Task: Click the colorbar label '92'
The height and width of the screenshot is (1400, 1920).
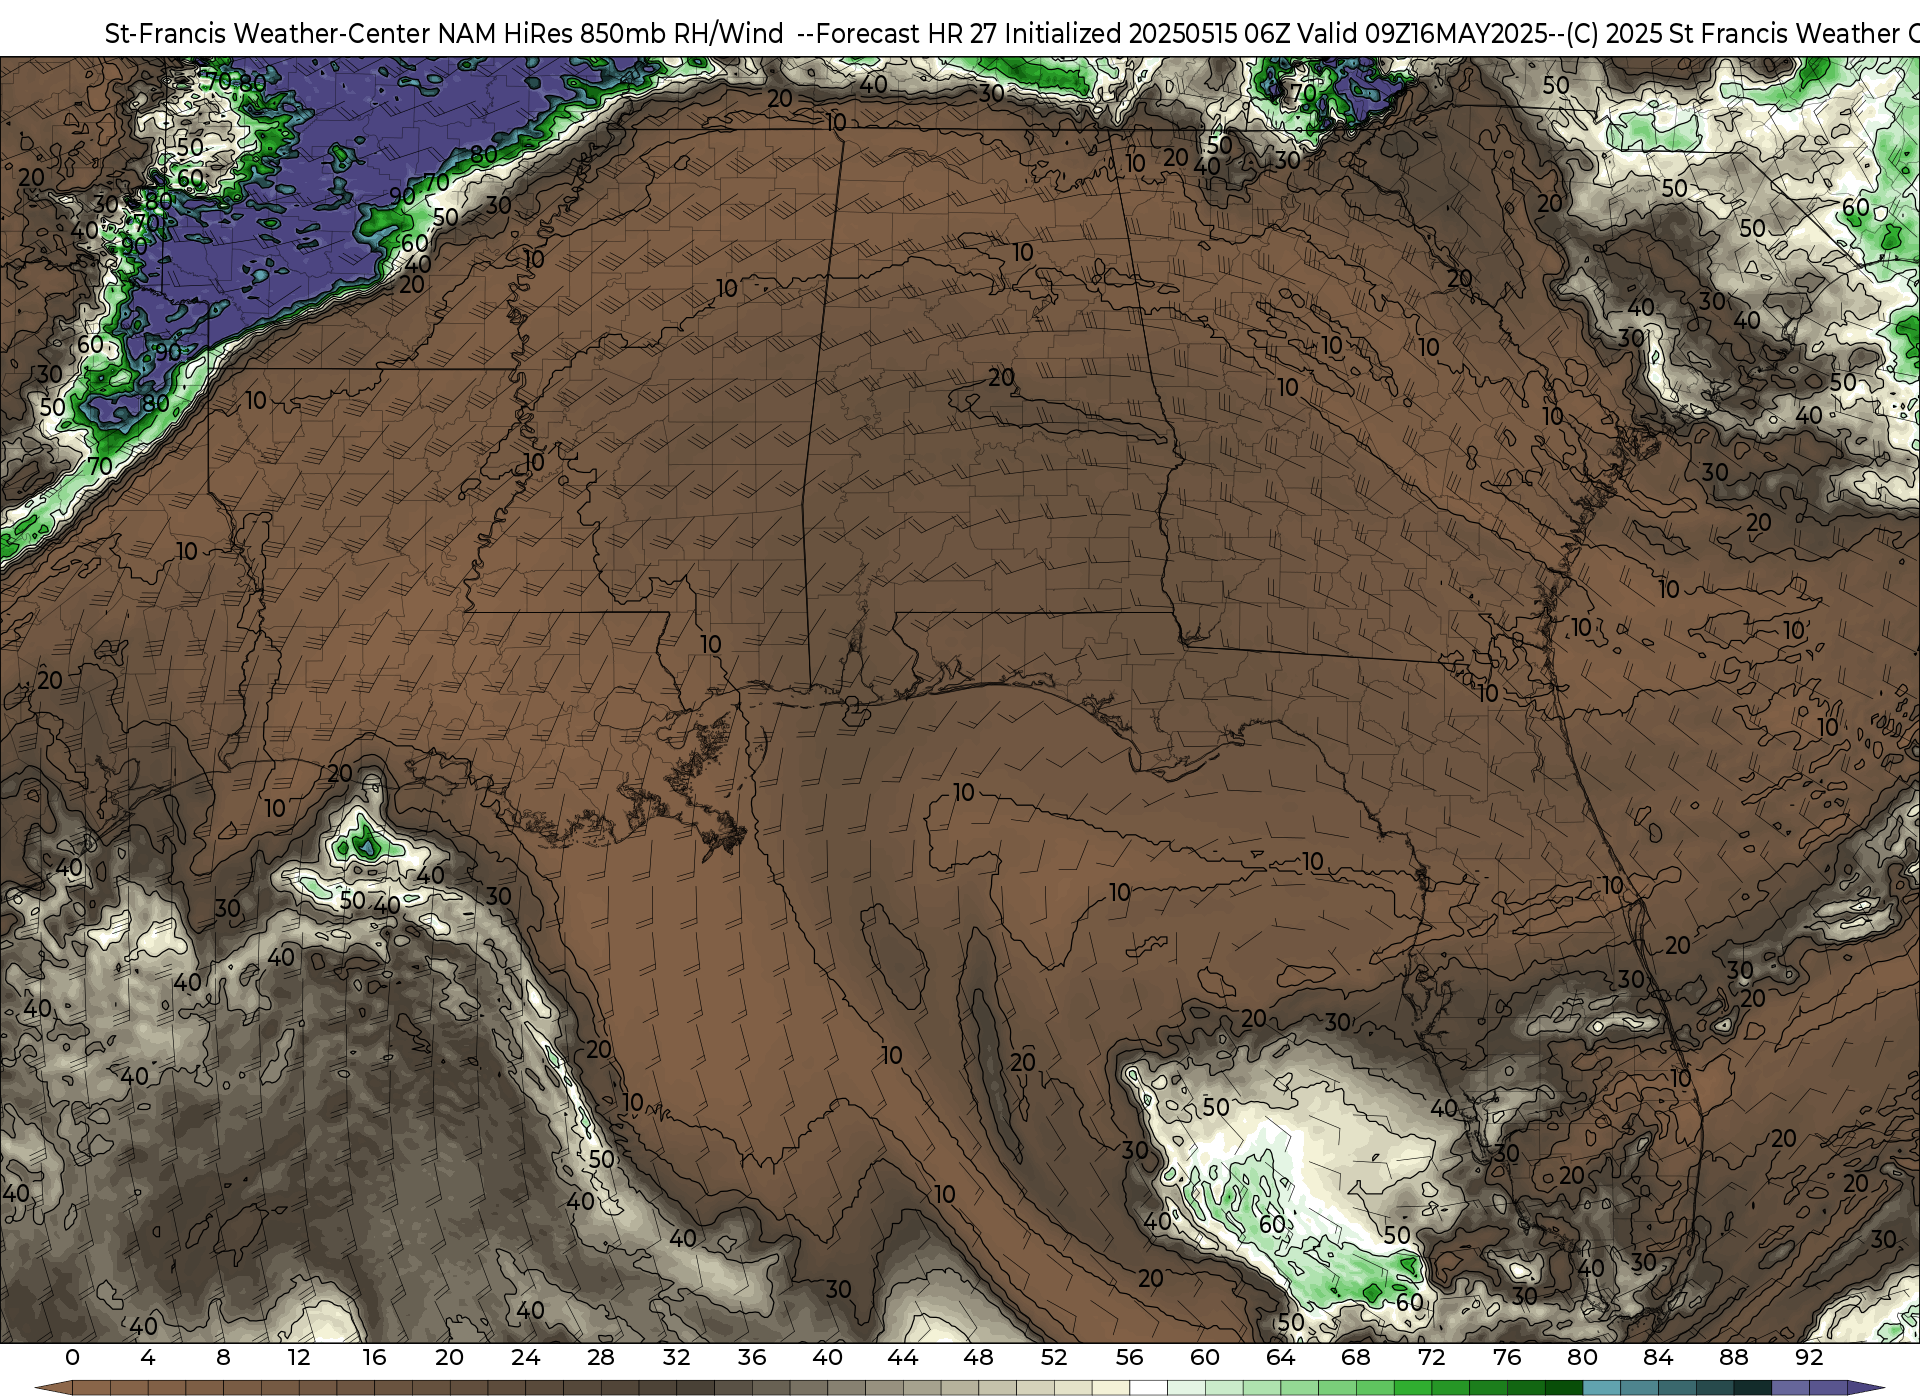Action: click(x=1809, y=1358)
